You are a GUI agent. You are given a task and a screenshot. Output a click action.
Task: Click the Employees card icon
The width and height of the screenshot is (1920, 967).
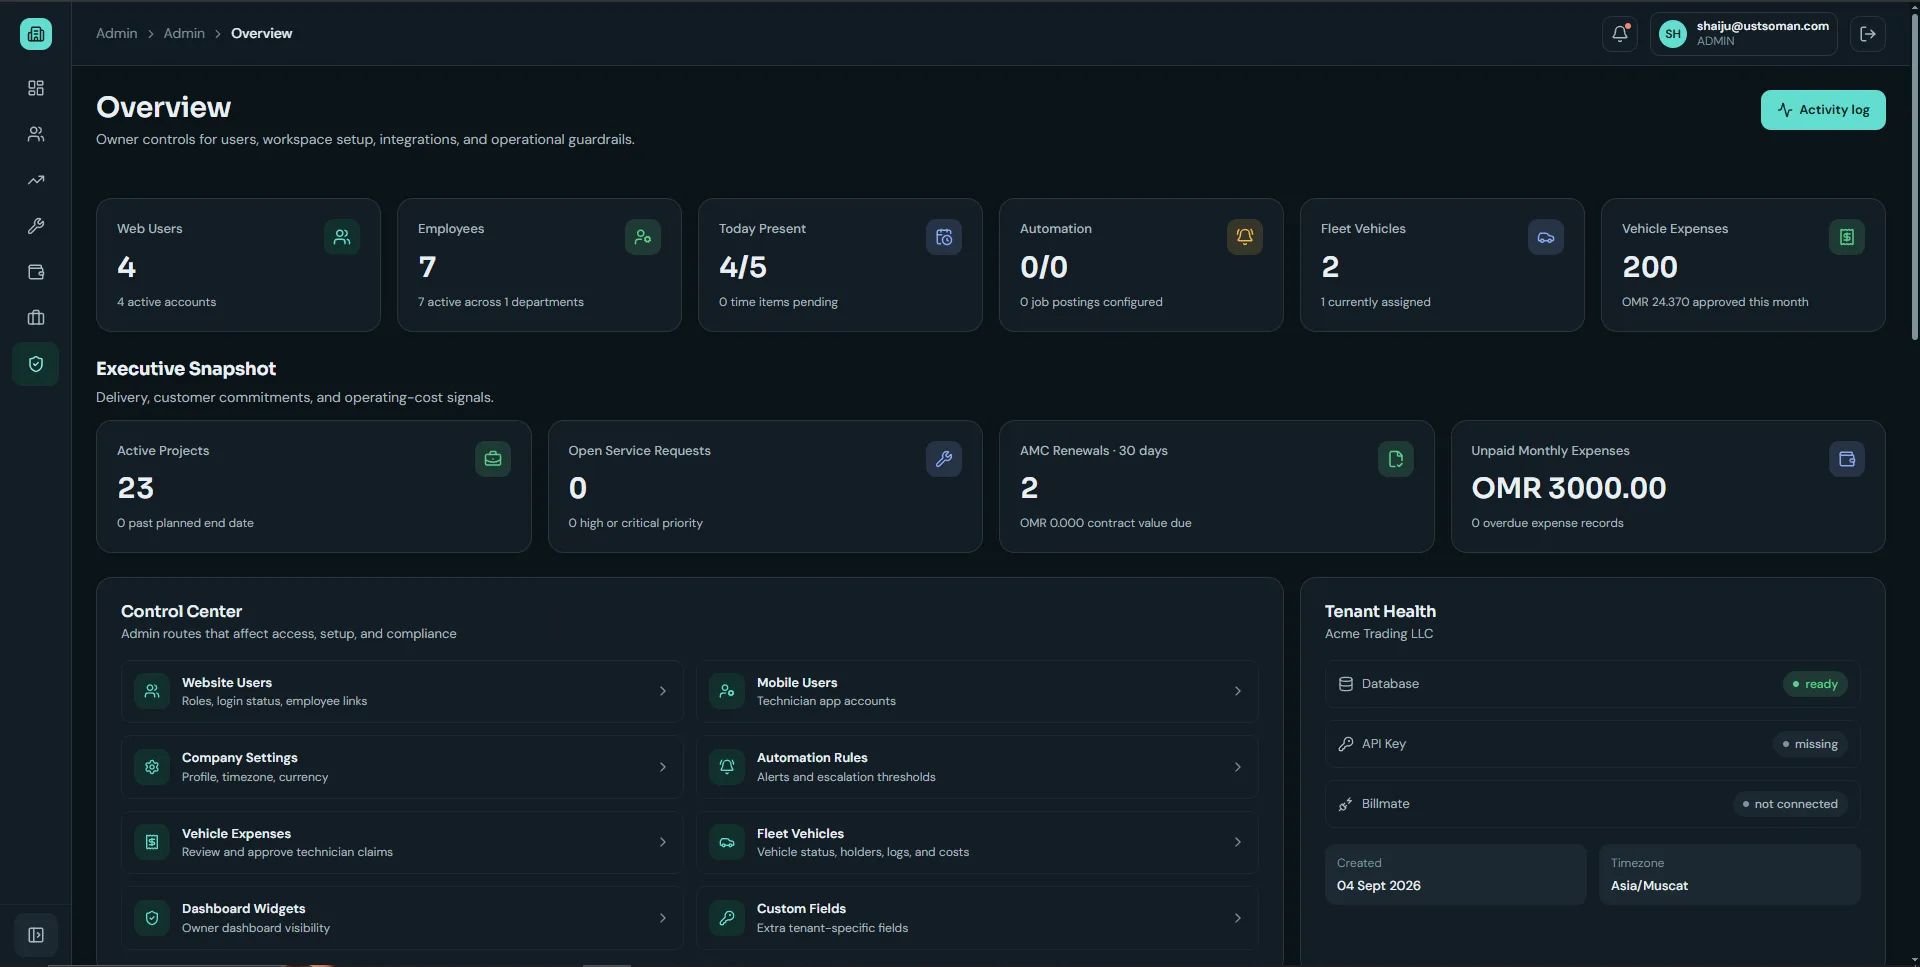pos(643,237)
